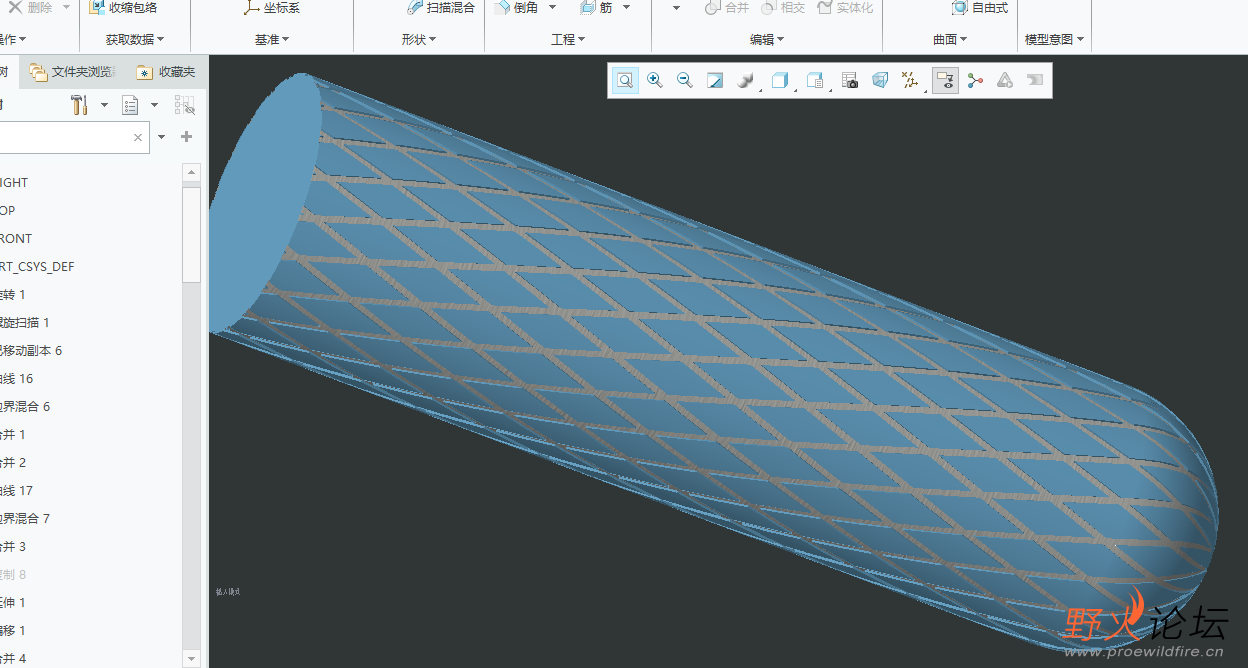Click the Zoom In magnifier icon
The width and height of the screenshot is (1248, 668).
655,81
